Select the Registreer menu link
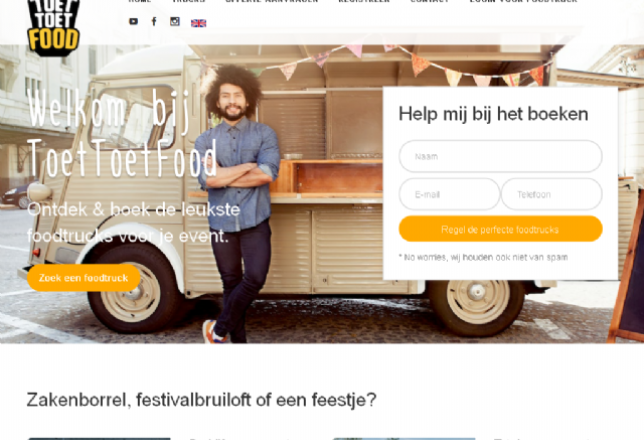 [364, 1]
